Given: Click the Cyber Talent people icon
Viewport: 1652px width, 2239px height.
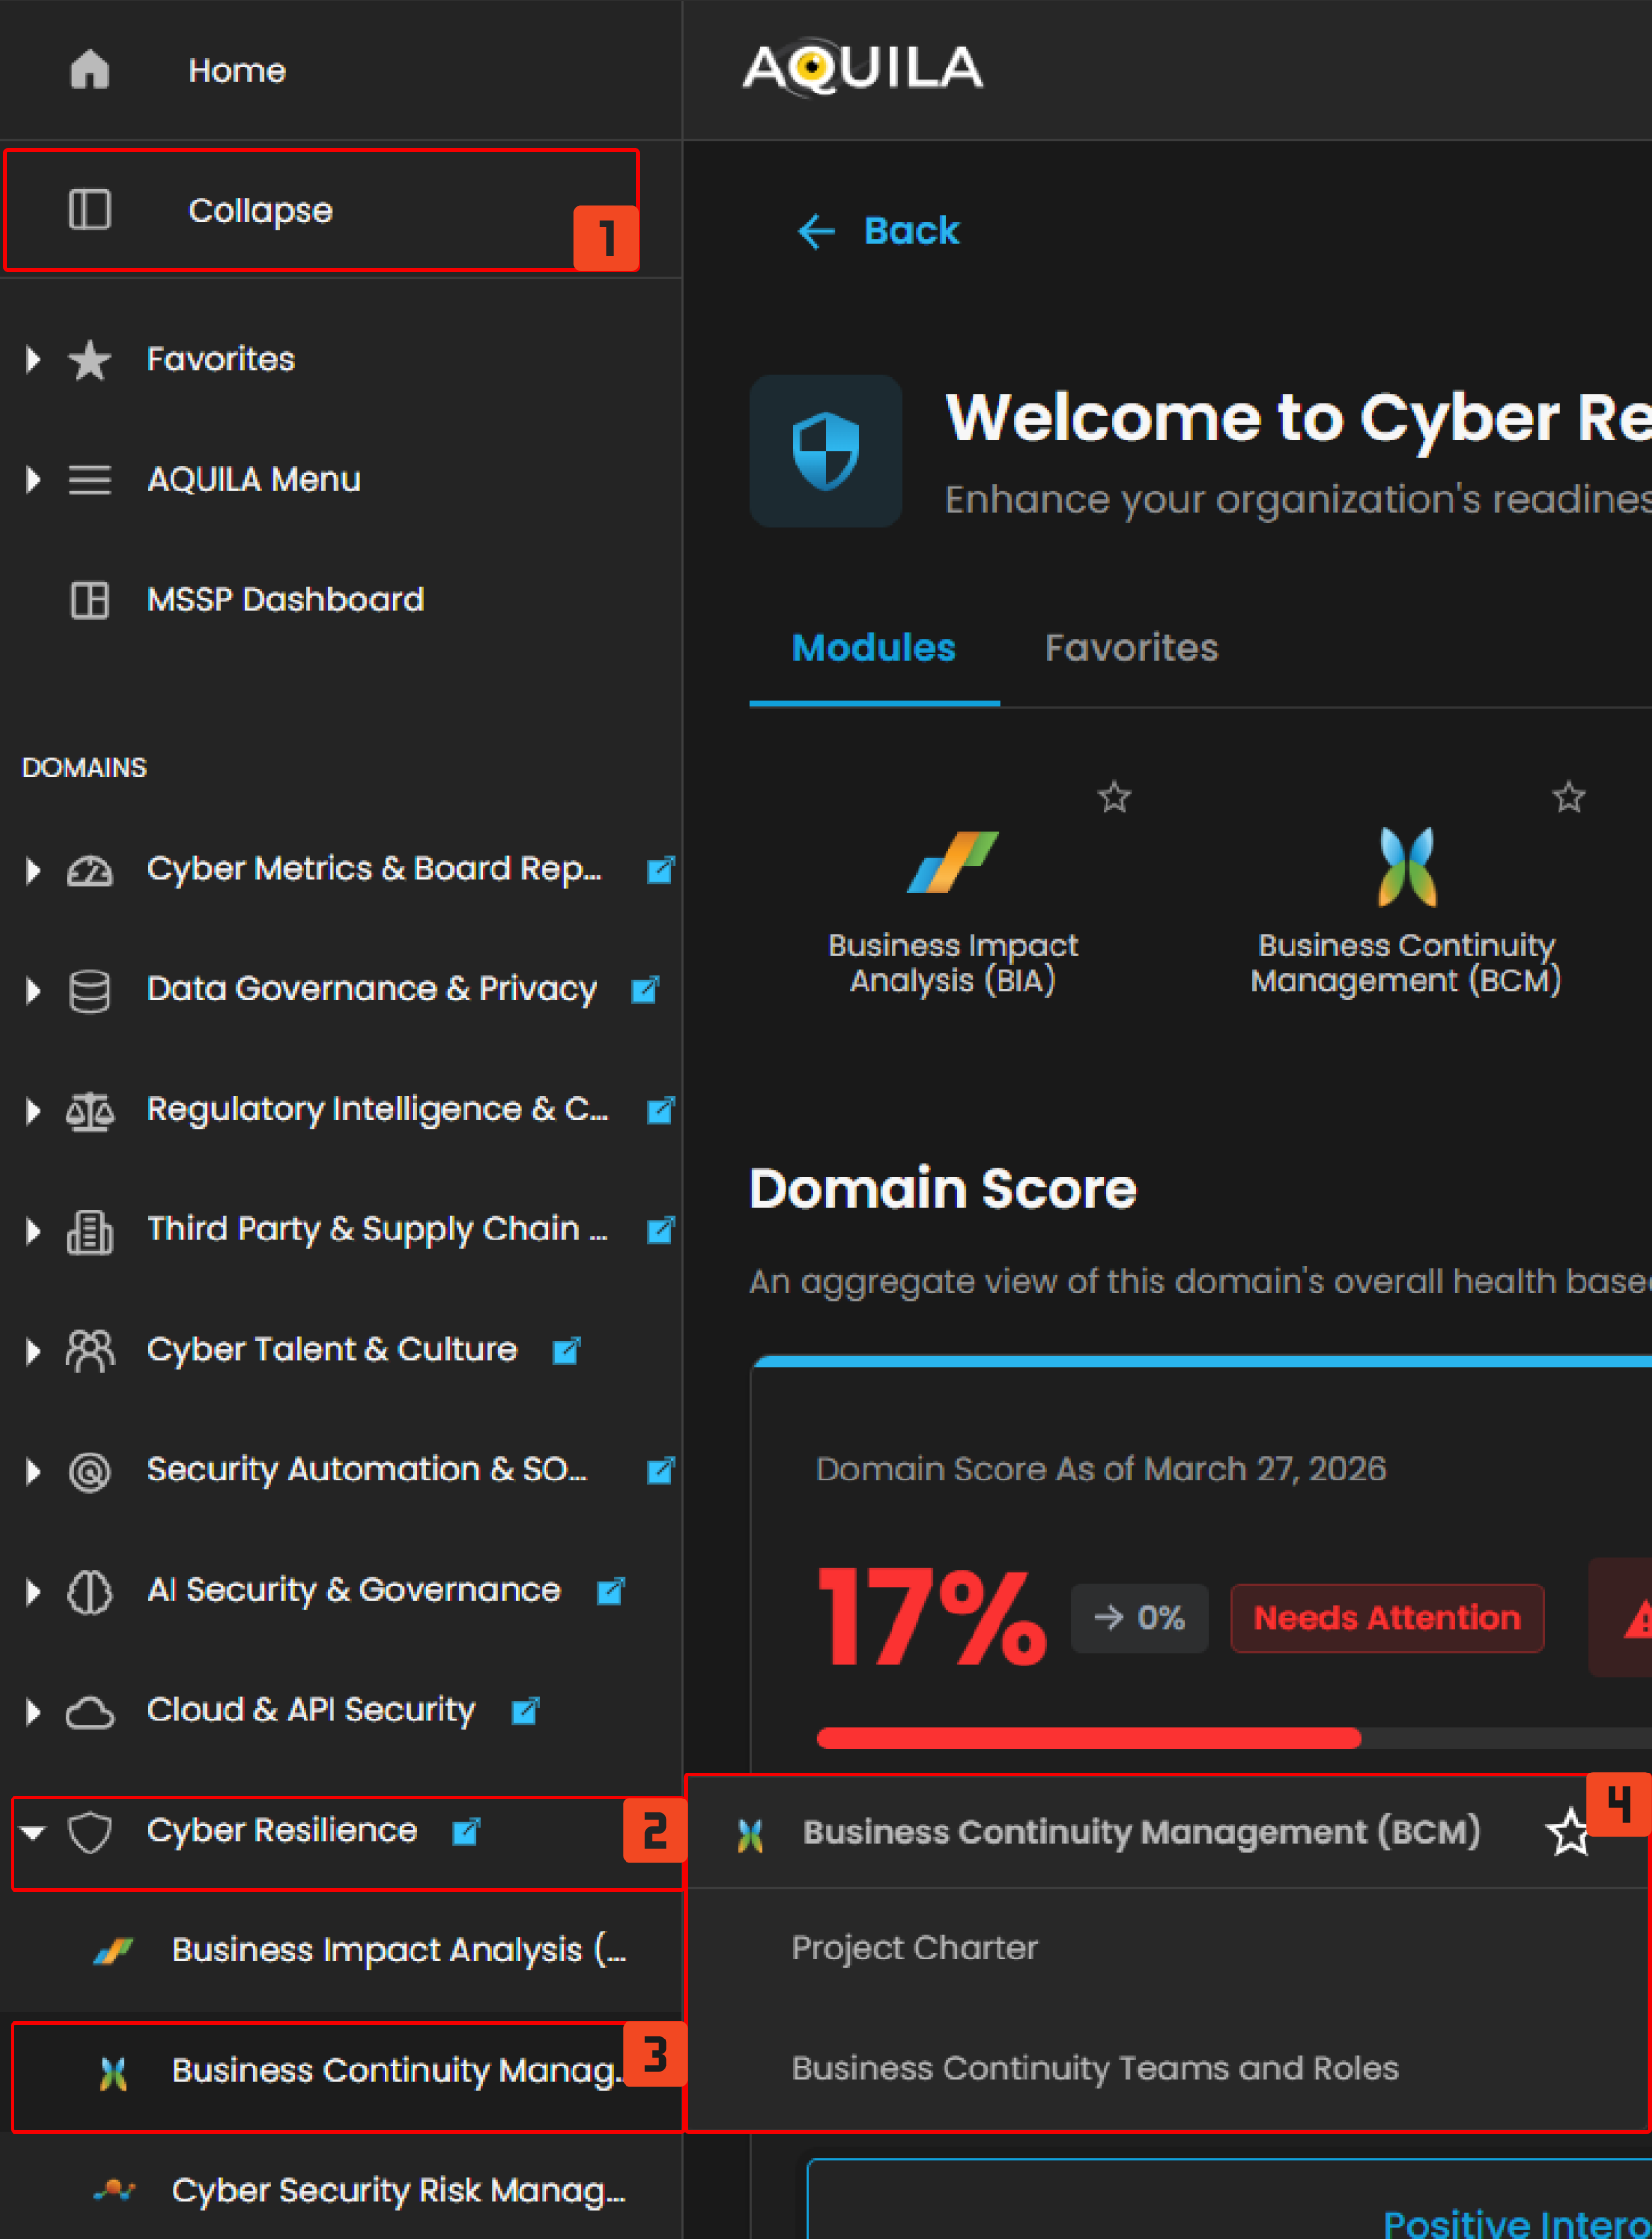Looking at the screenshot, I should [x=90, y=1351].
